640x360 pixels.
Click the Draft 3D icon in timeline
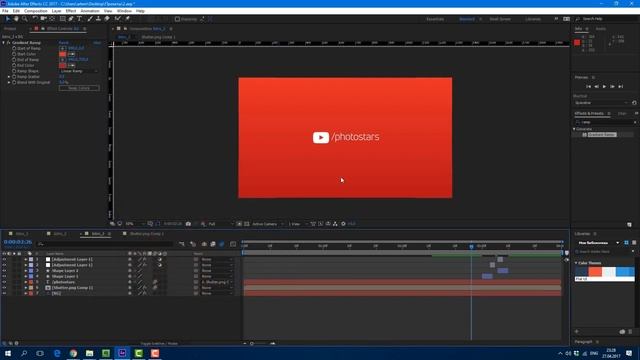click(x=193, y=244)
